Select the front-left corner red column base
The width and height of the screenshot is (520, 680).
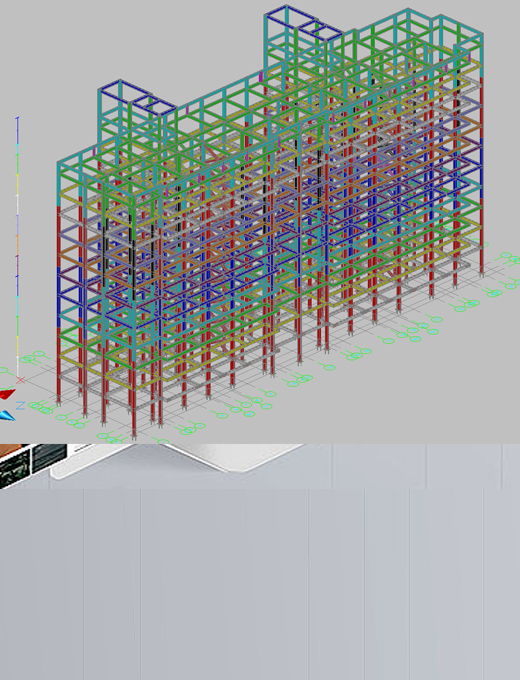[x=59, y=400]
